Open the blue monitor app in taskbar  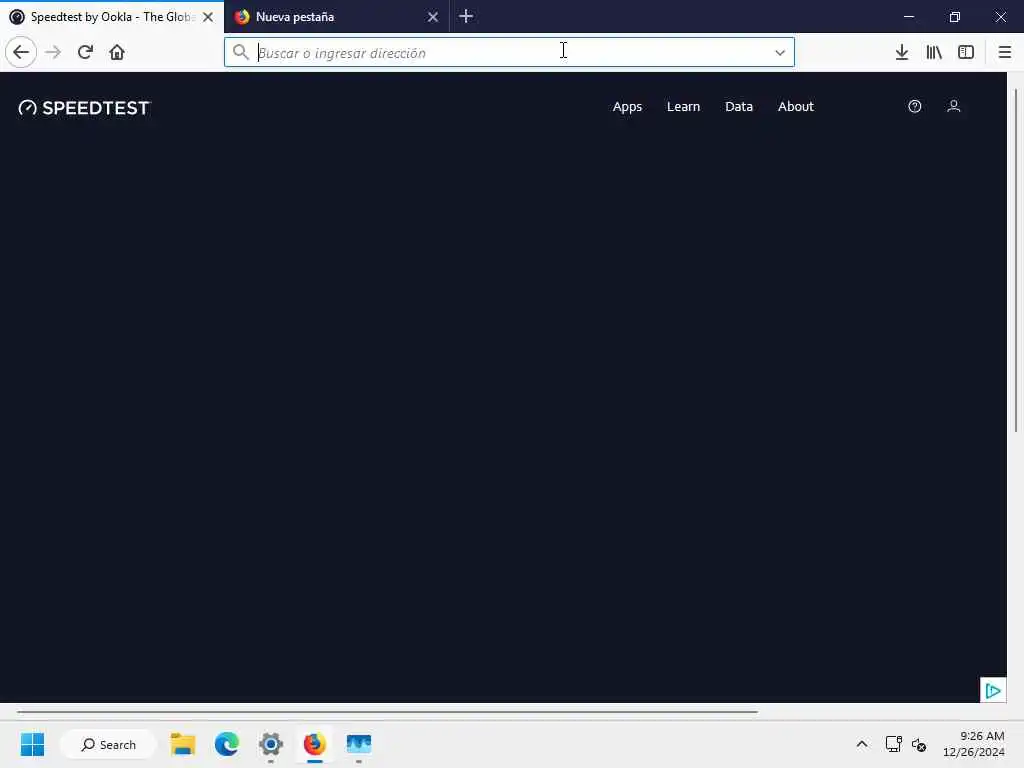coord(359,744)
